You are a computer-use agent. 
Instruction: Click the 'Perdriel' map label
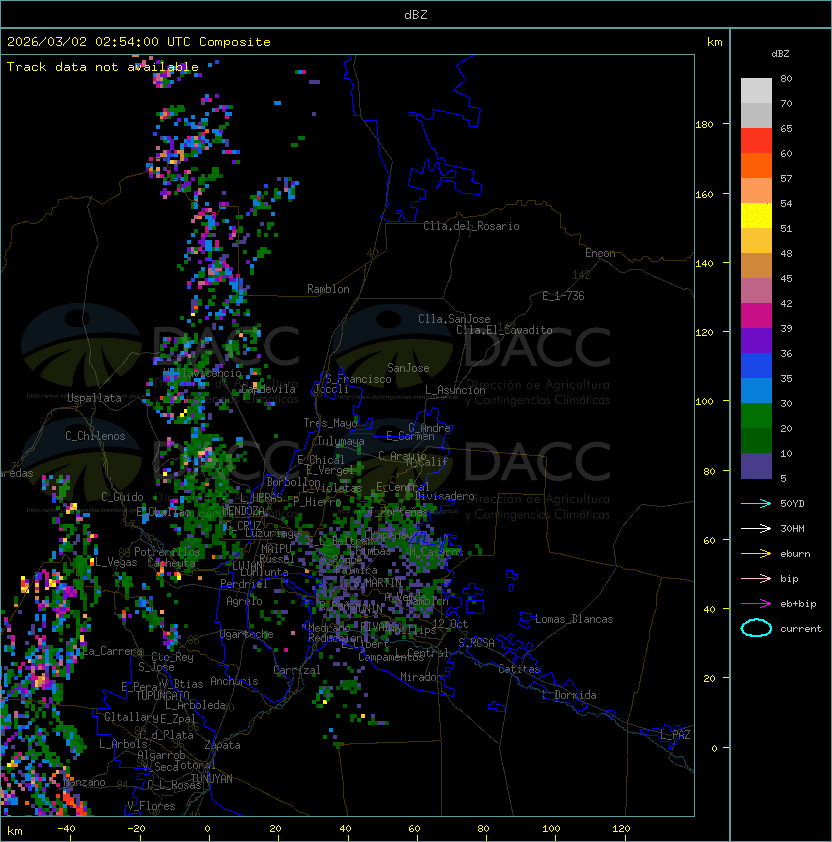click(244, 584)
